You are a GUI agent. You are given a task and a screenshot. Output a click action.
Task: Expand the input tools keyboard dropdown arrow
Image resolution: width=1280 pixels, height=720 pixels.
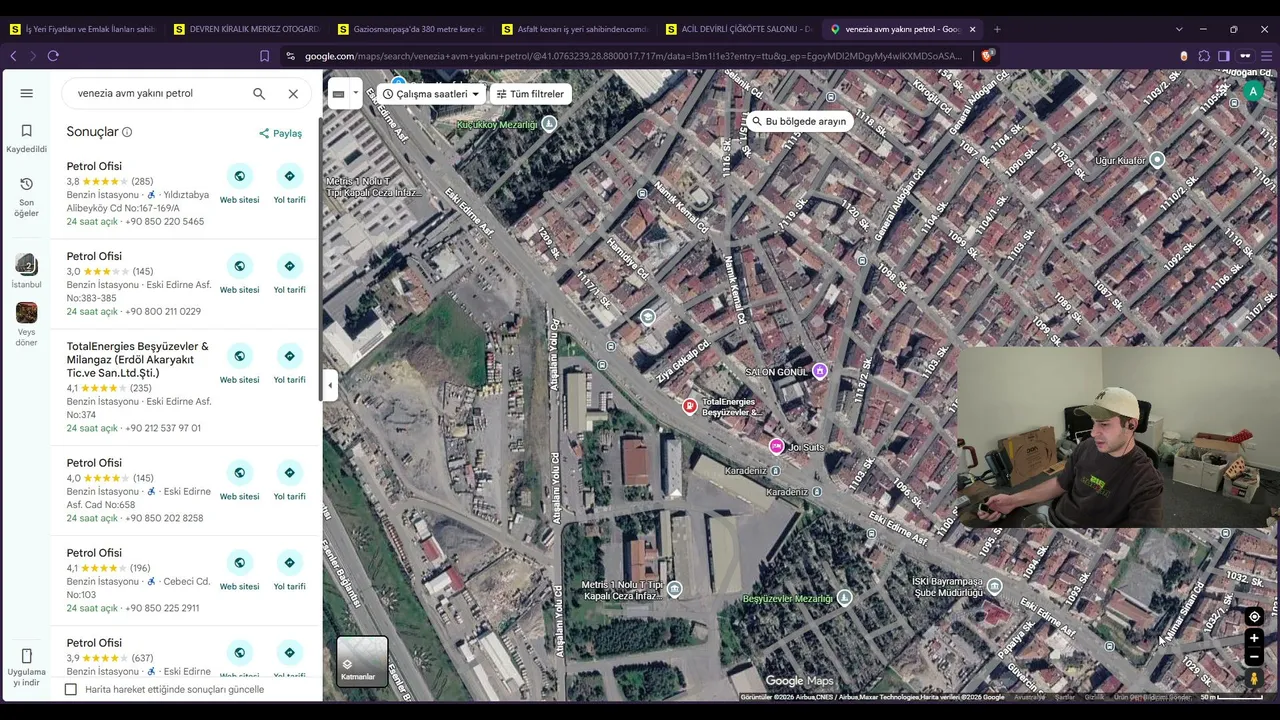pyautogui.click(x=355, y=93)
